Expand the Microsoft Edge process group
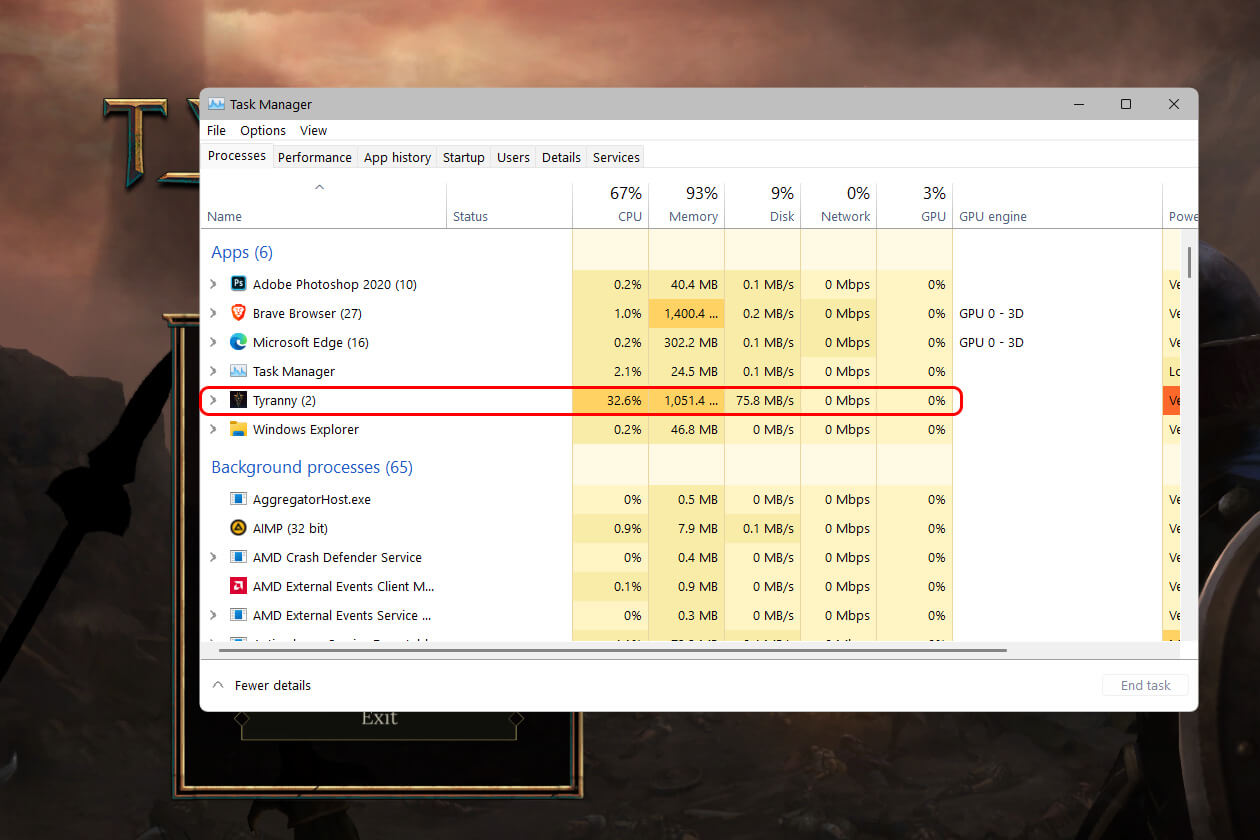The height and width of the screenshot is (840, 1260). point(213,342)
